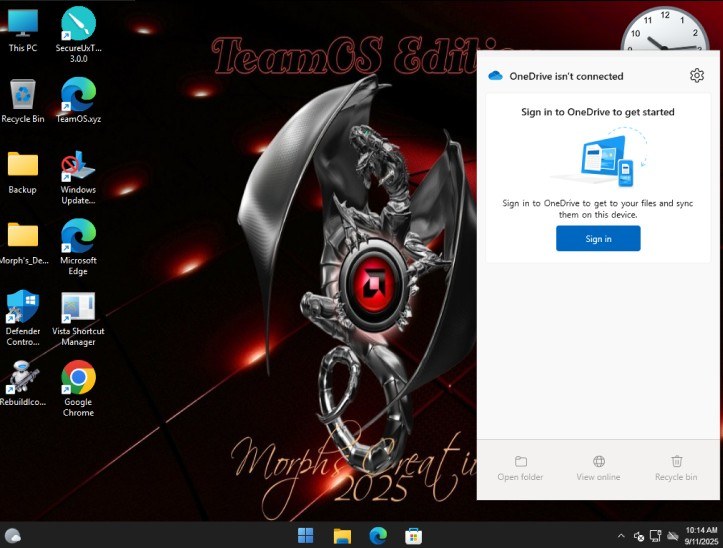Open the taskbar clock 10:14 AM
The height and width of the screenshot is (548, 723).
701,536
